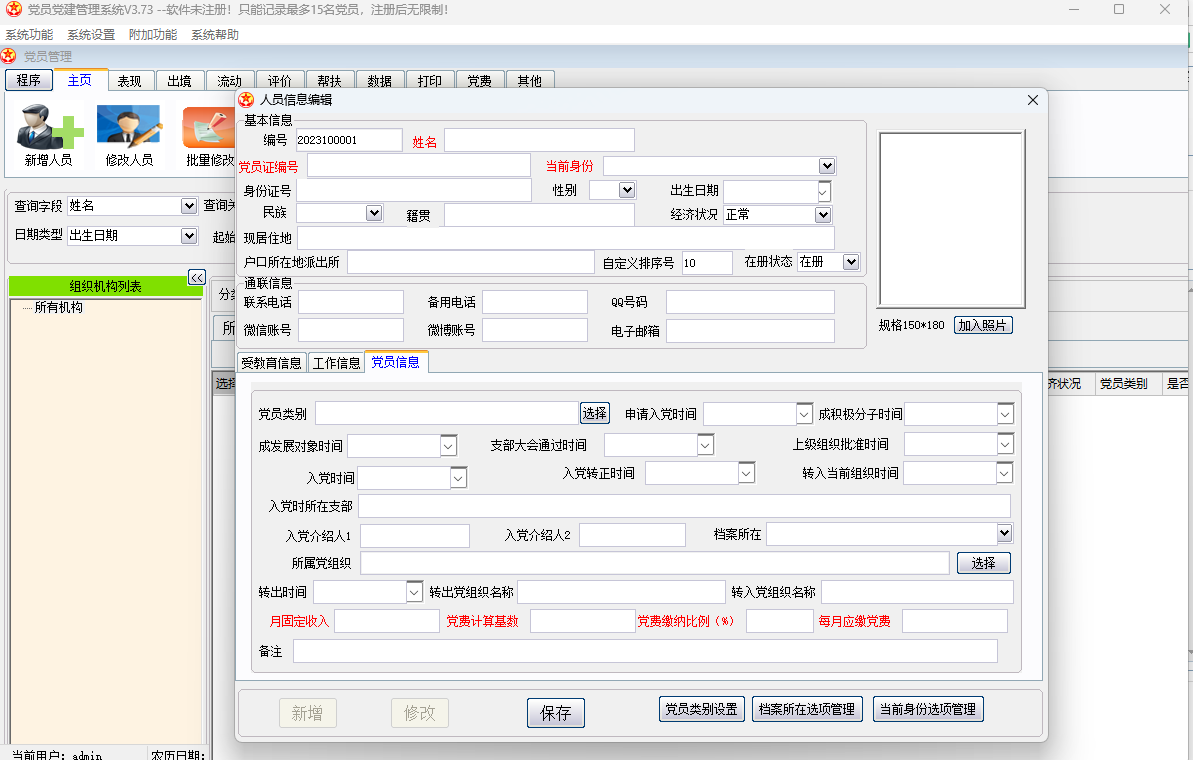
Task: Open the 受教育信息 tab in the dialog
Action: pyautogui.click(x=272, y=363)
